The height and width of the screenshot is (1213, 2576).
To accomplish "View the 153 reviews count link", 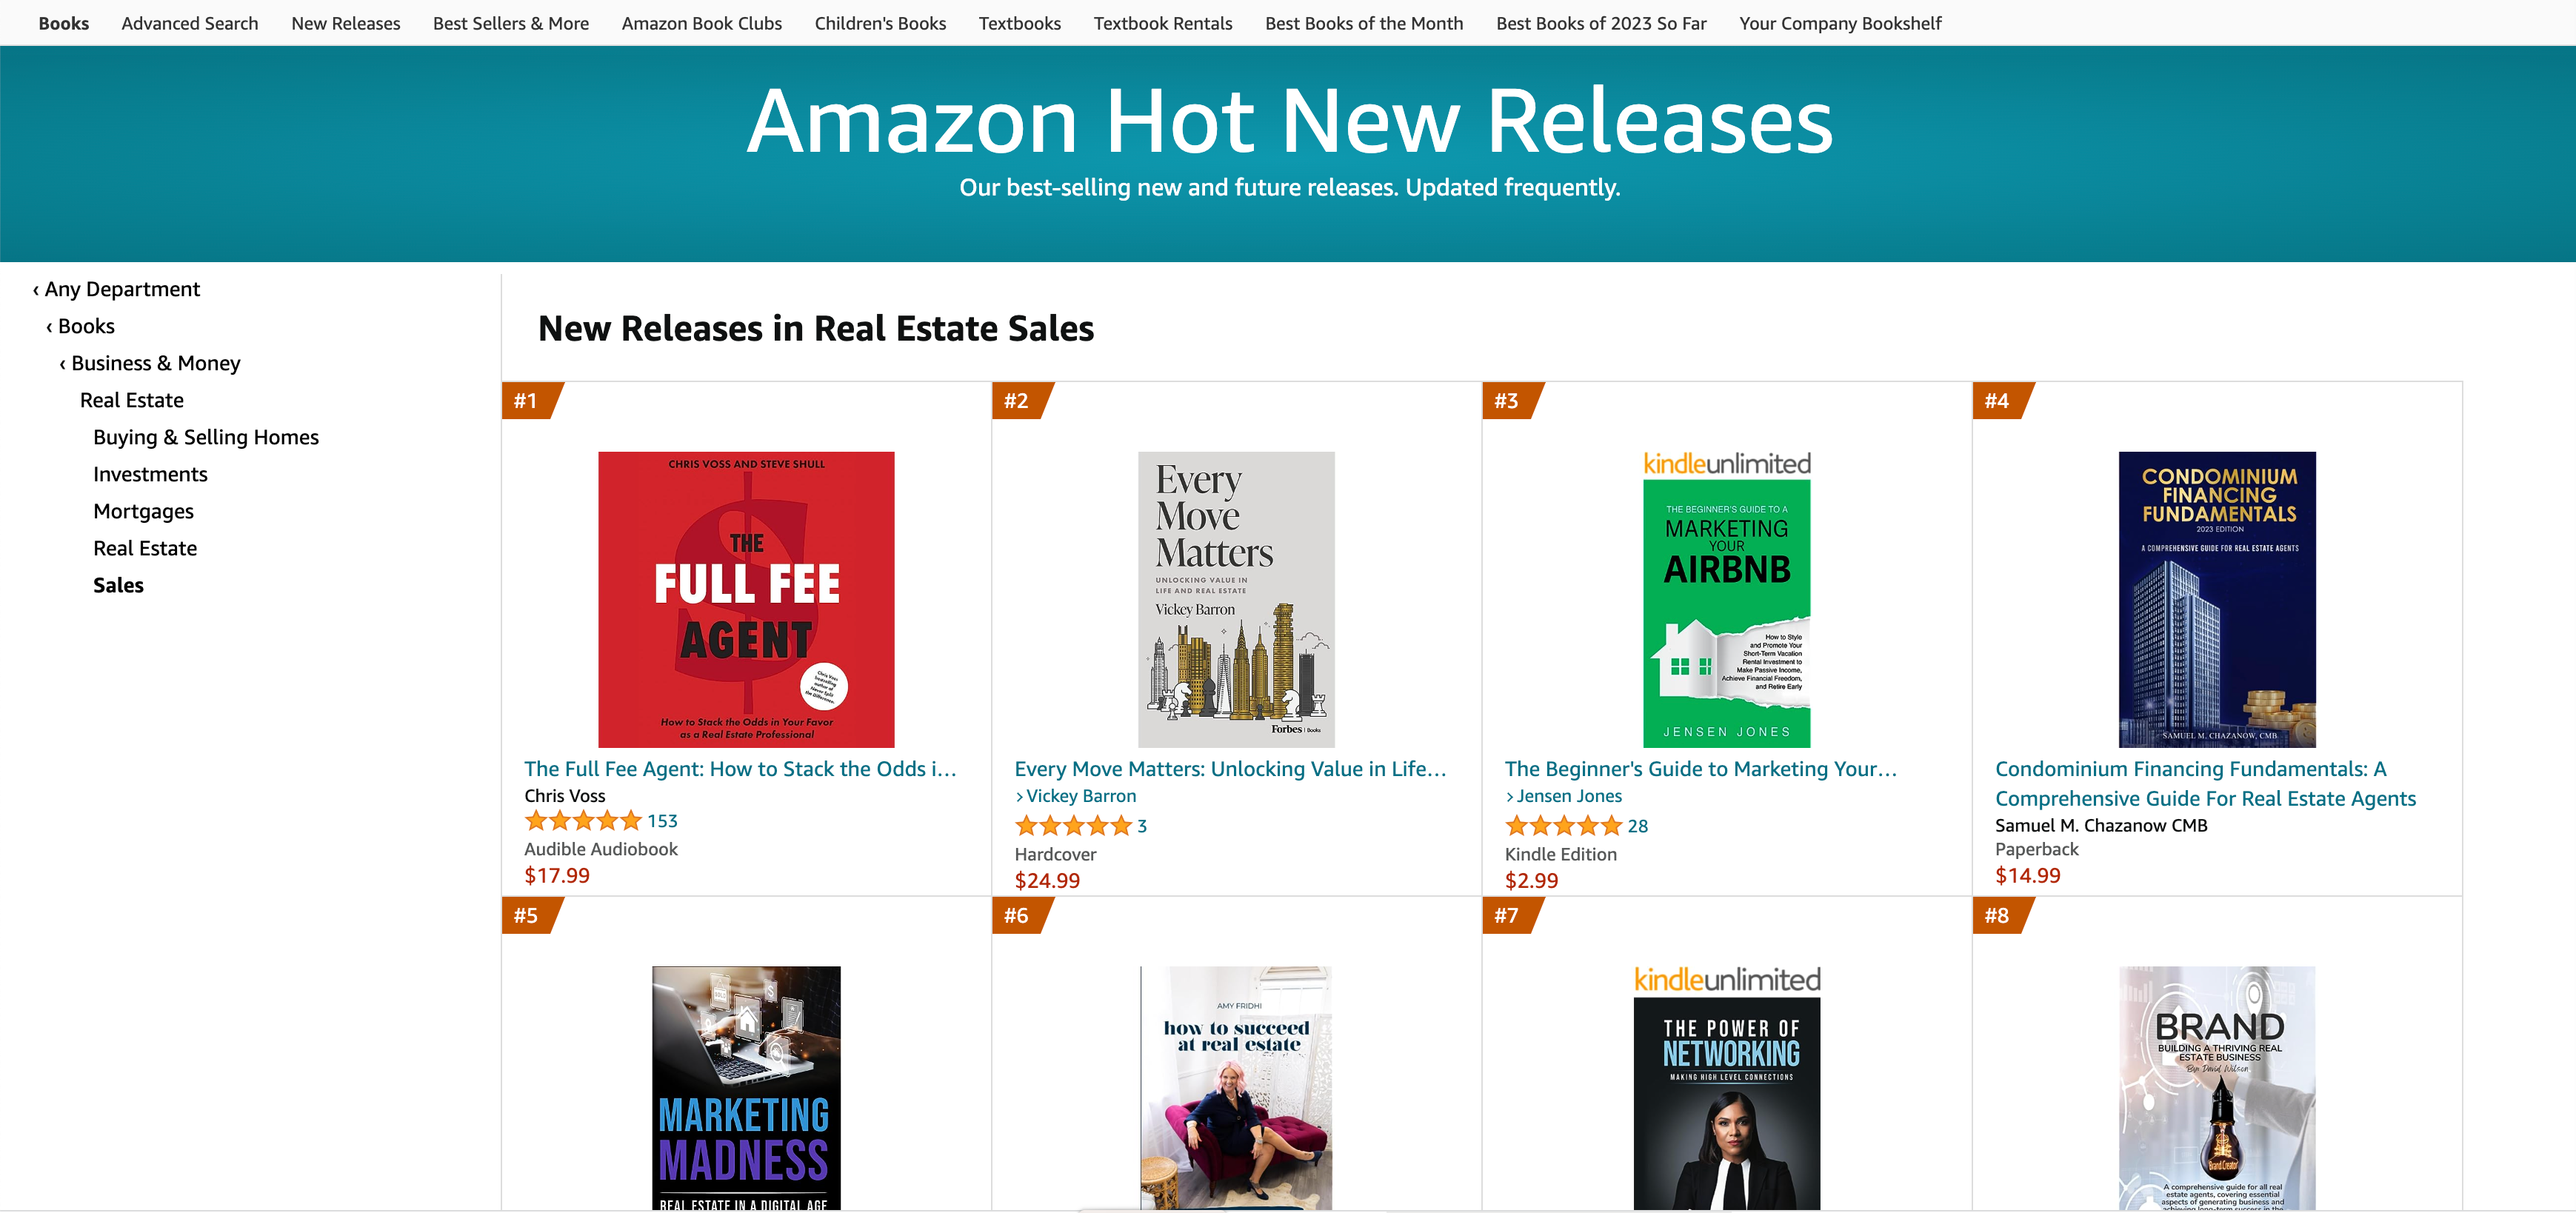I will pyautogui.click(x=662, y=821).
